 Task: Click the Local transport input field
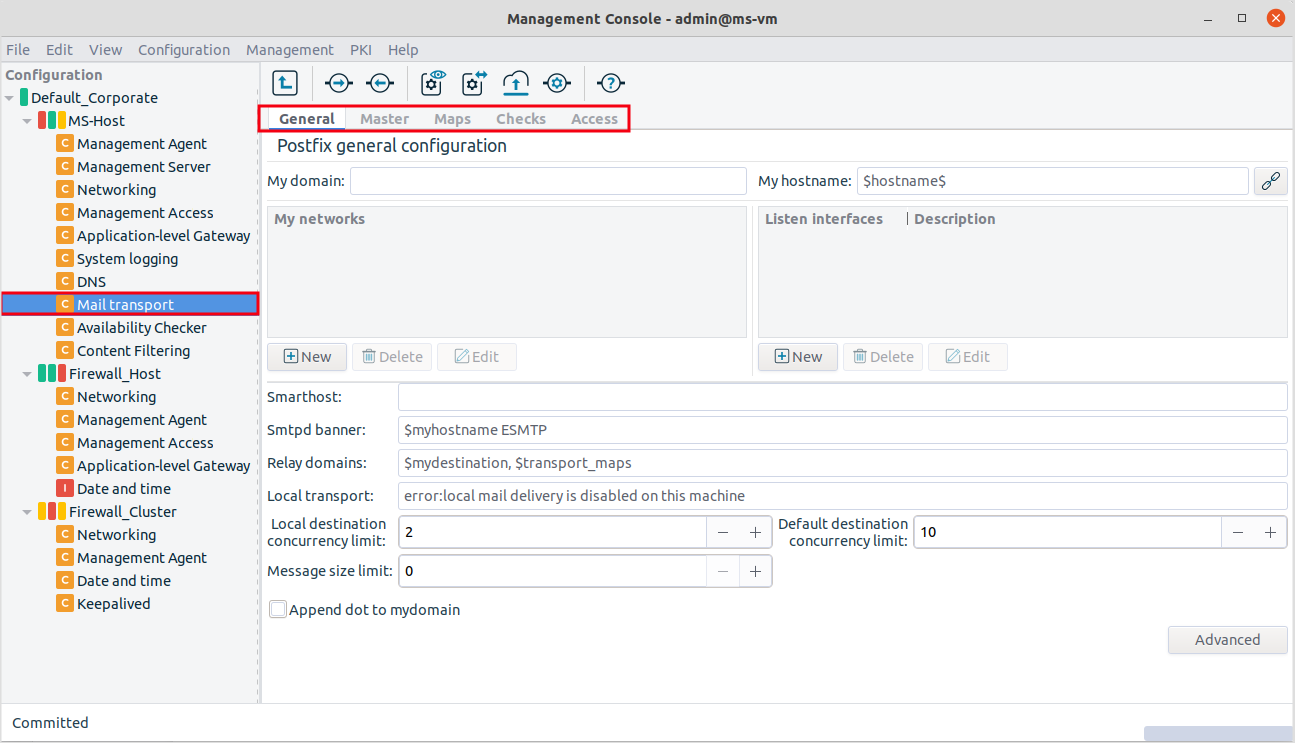tap(842, 496)
